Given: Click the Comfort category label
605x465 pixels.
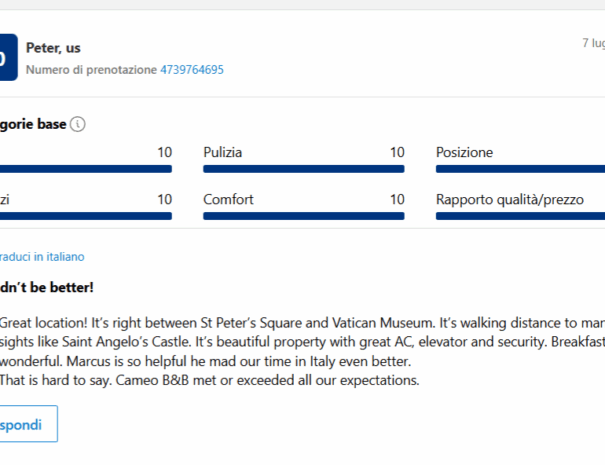Looking at the screenshot, I should coord(228,200).
